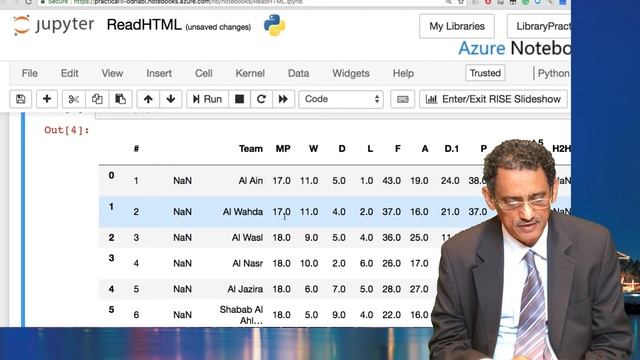Screen dimensions: 640x360
Task: Click the browser address bar URL
Action: (188, 2)
